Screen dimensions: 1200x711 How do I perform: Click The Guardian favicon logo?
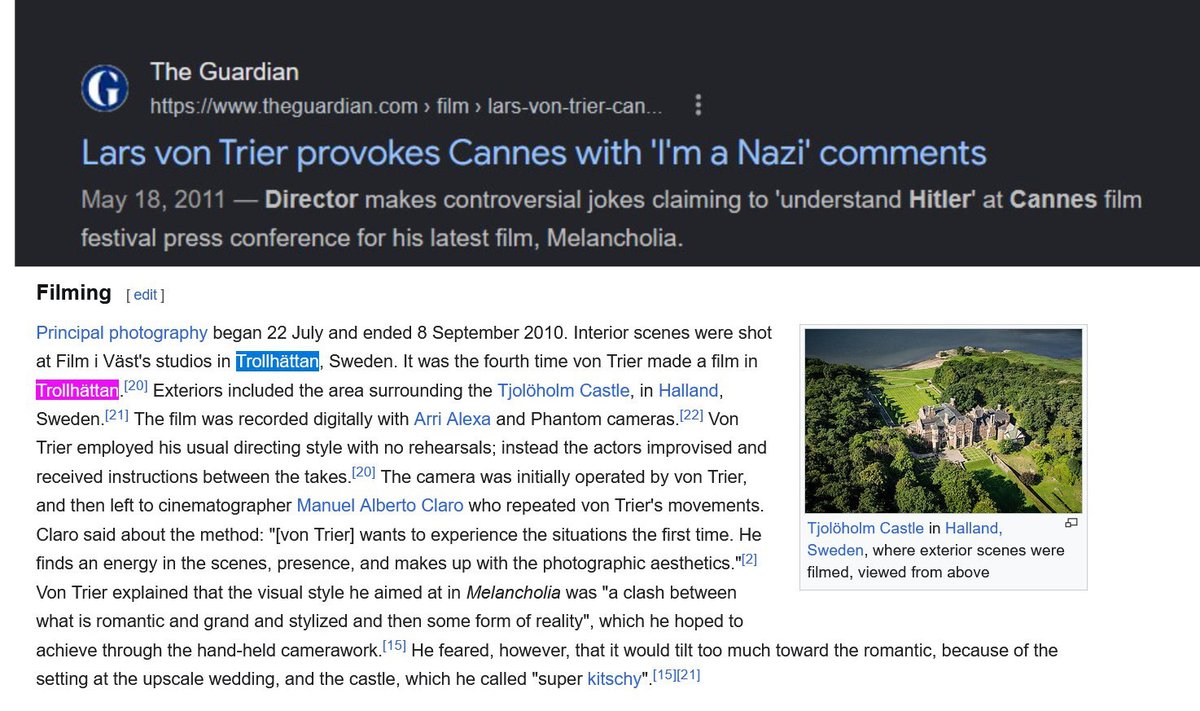coord(105,89)
